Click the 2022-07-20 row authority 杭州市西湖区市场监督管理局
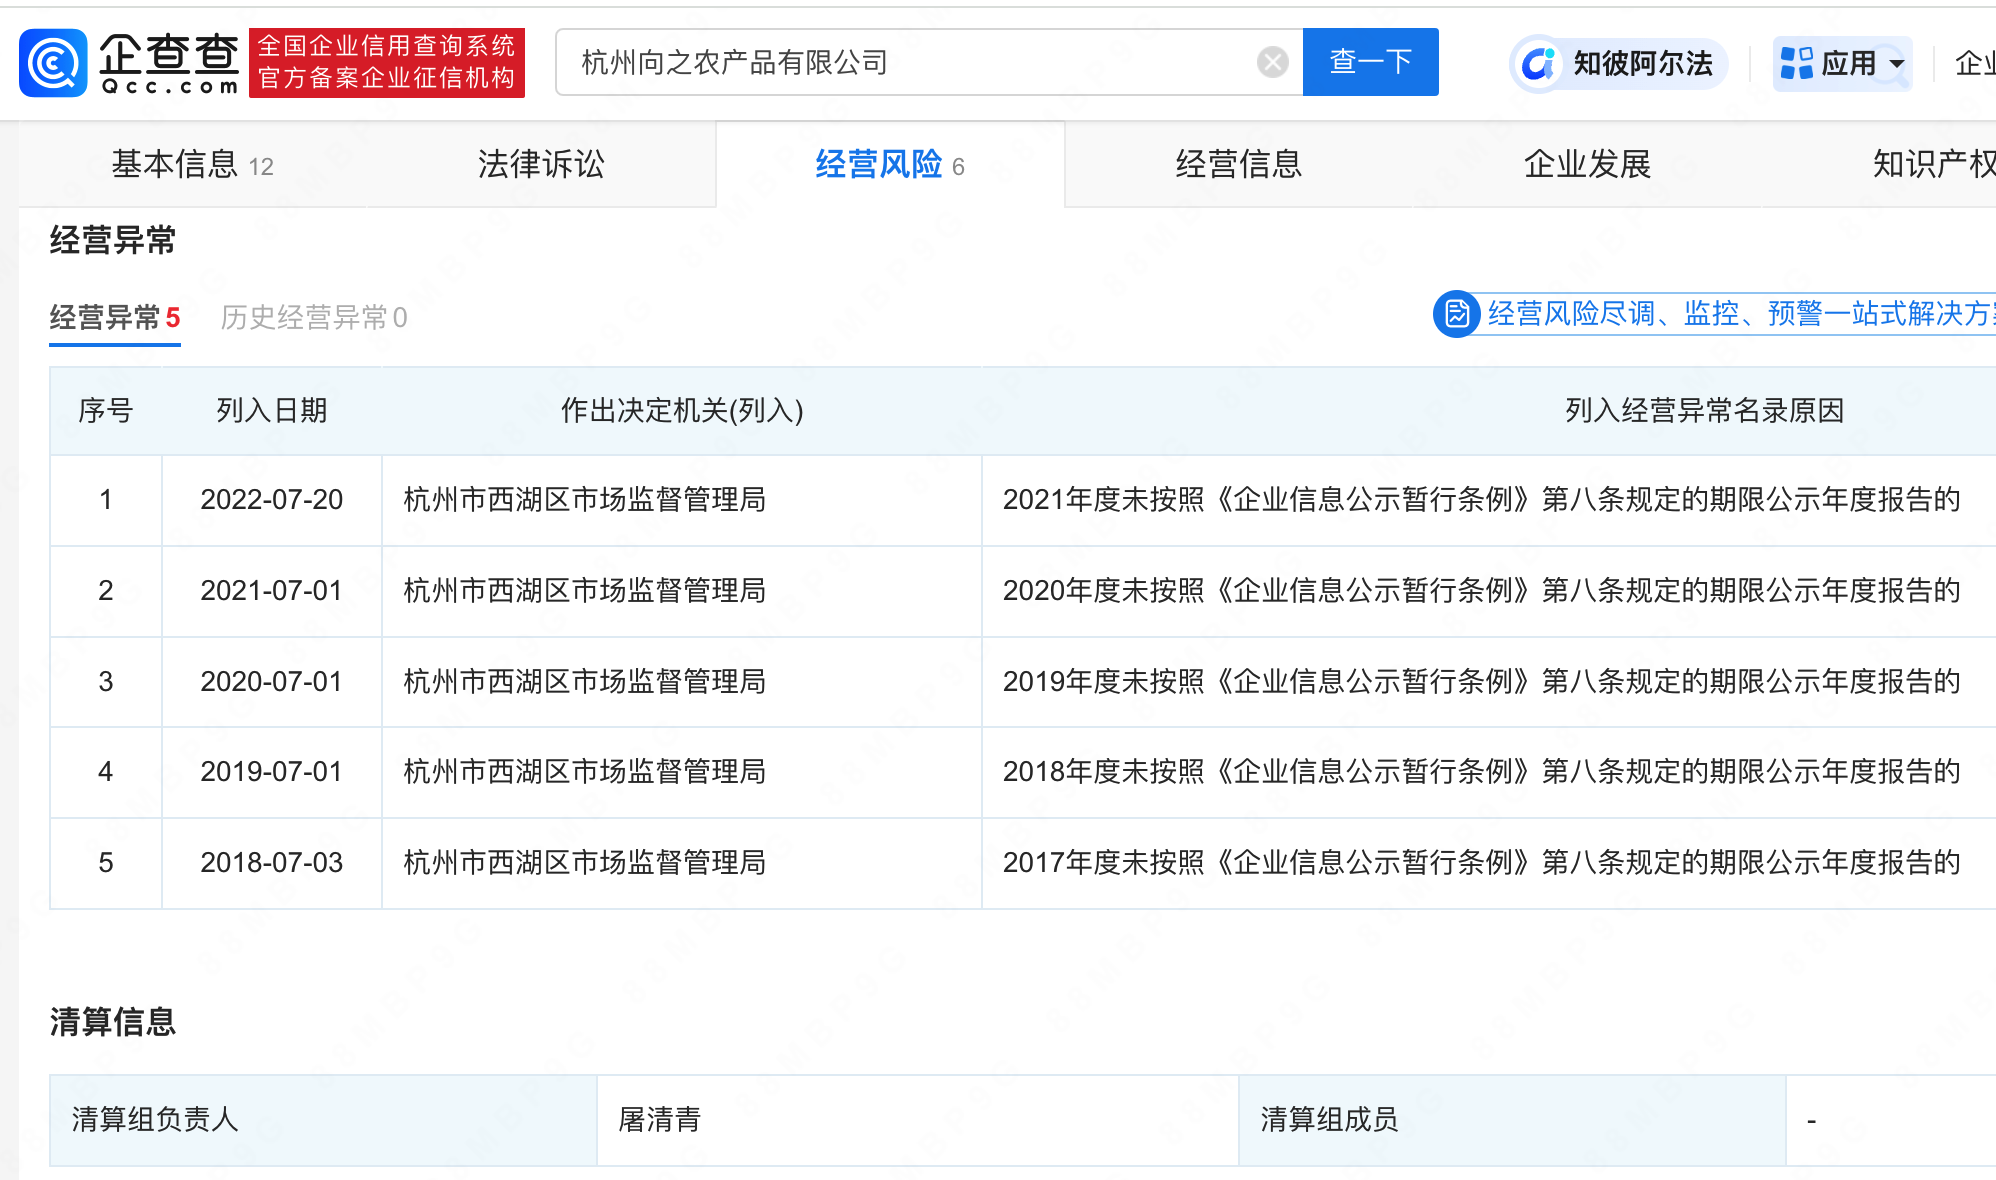The height and width of the screenshot is (1180, 1996). 584,499
